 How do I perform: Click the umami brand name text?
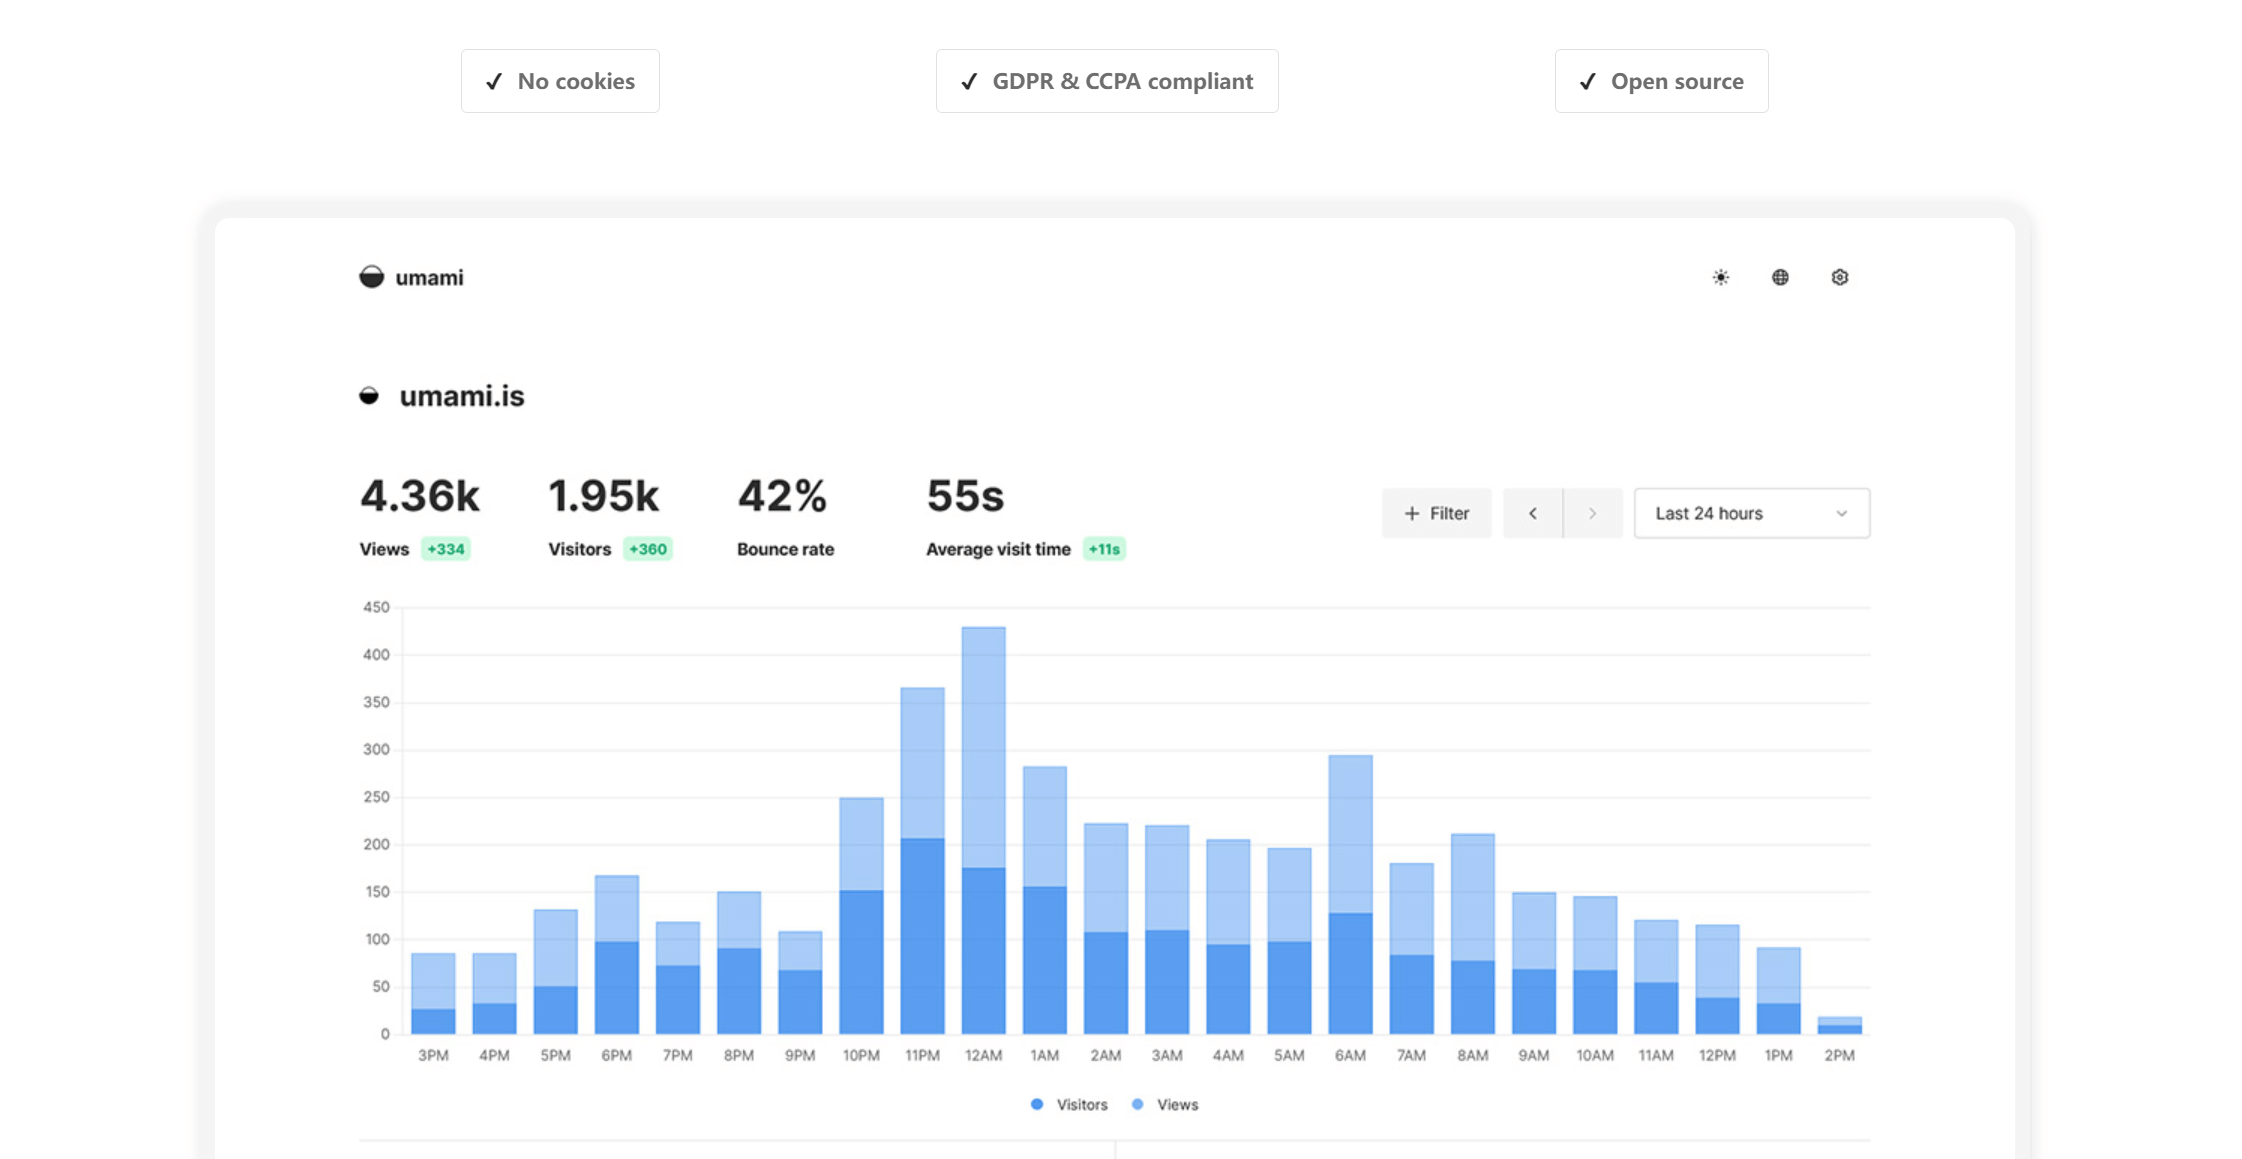click(429, 278)
